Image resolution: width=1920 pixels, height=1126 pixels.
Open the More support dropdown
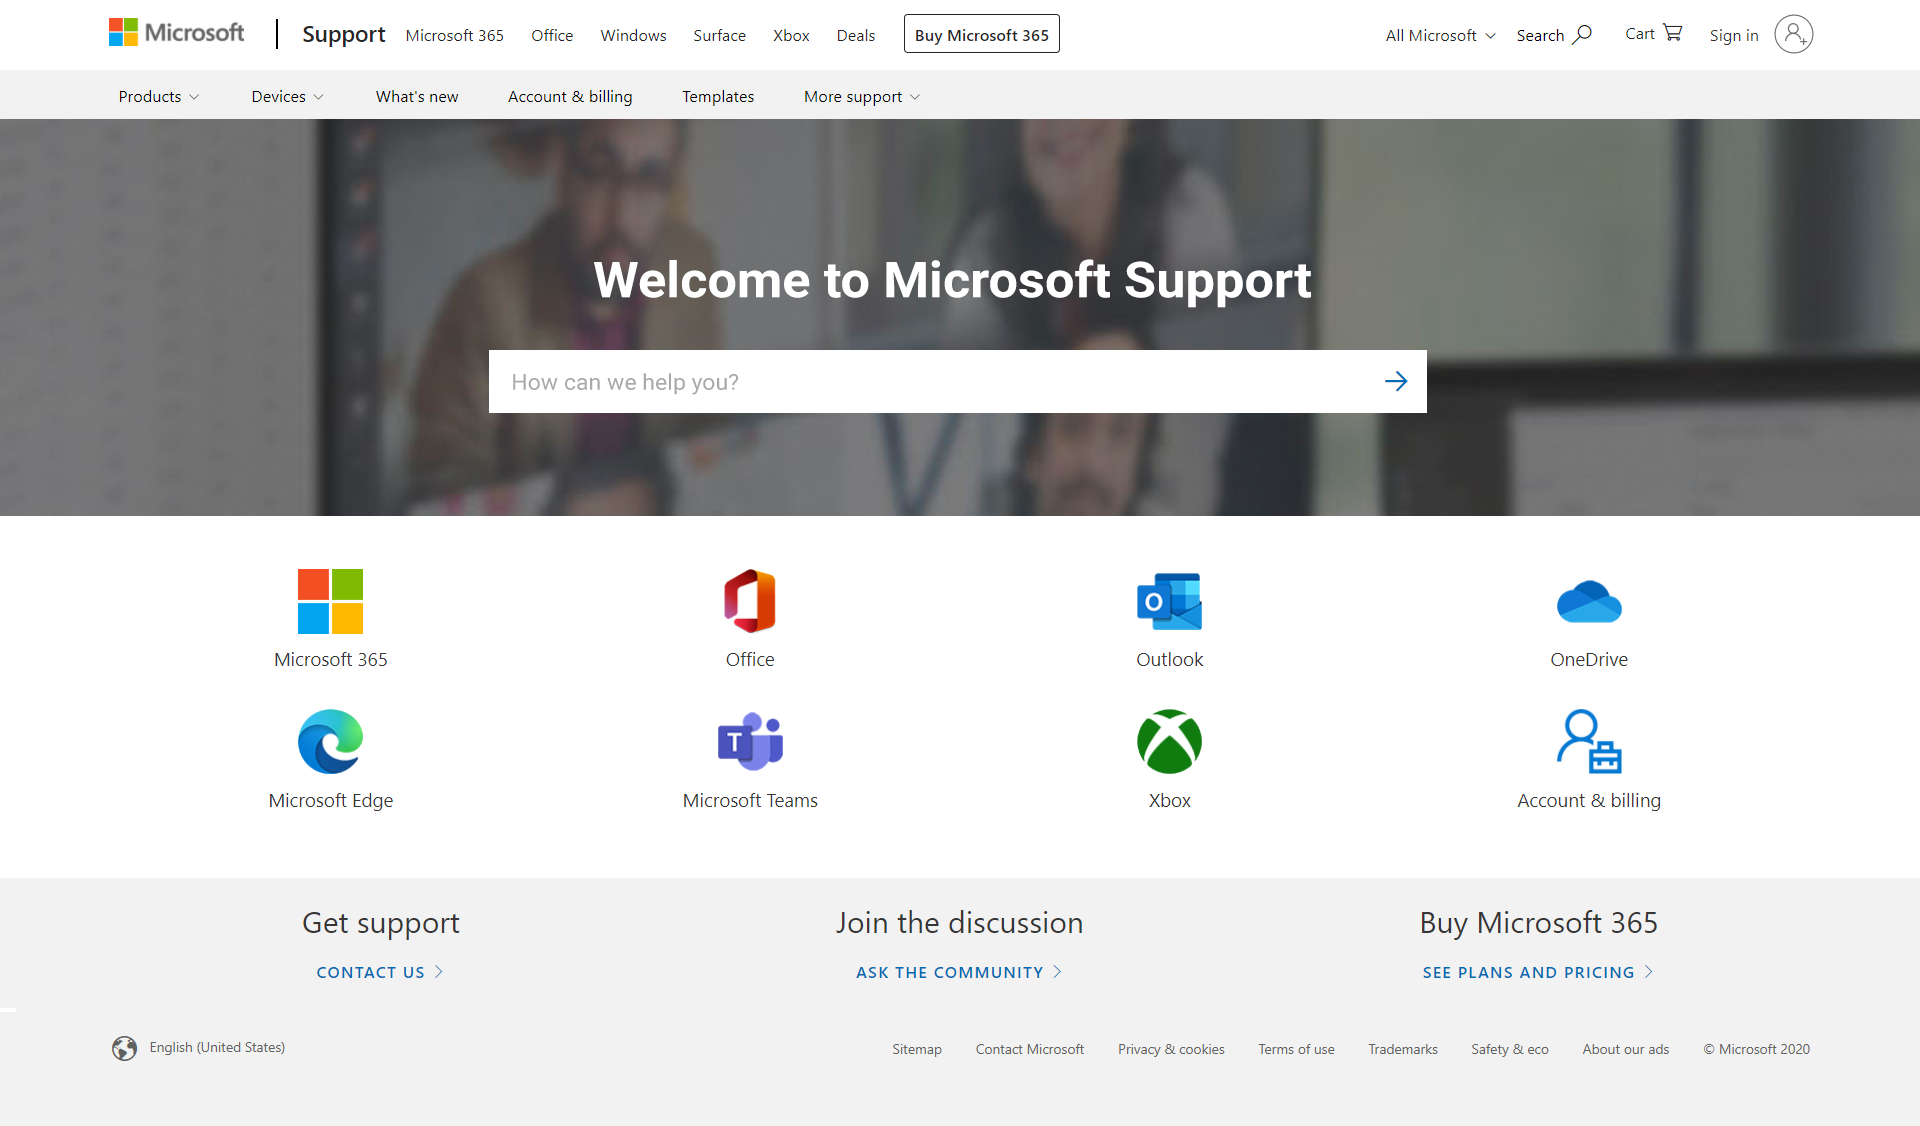point(861,97)
